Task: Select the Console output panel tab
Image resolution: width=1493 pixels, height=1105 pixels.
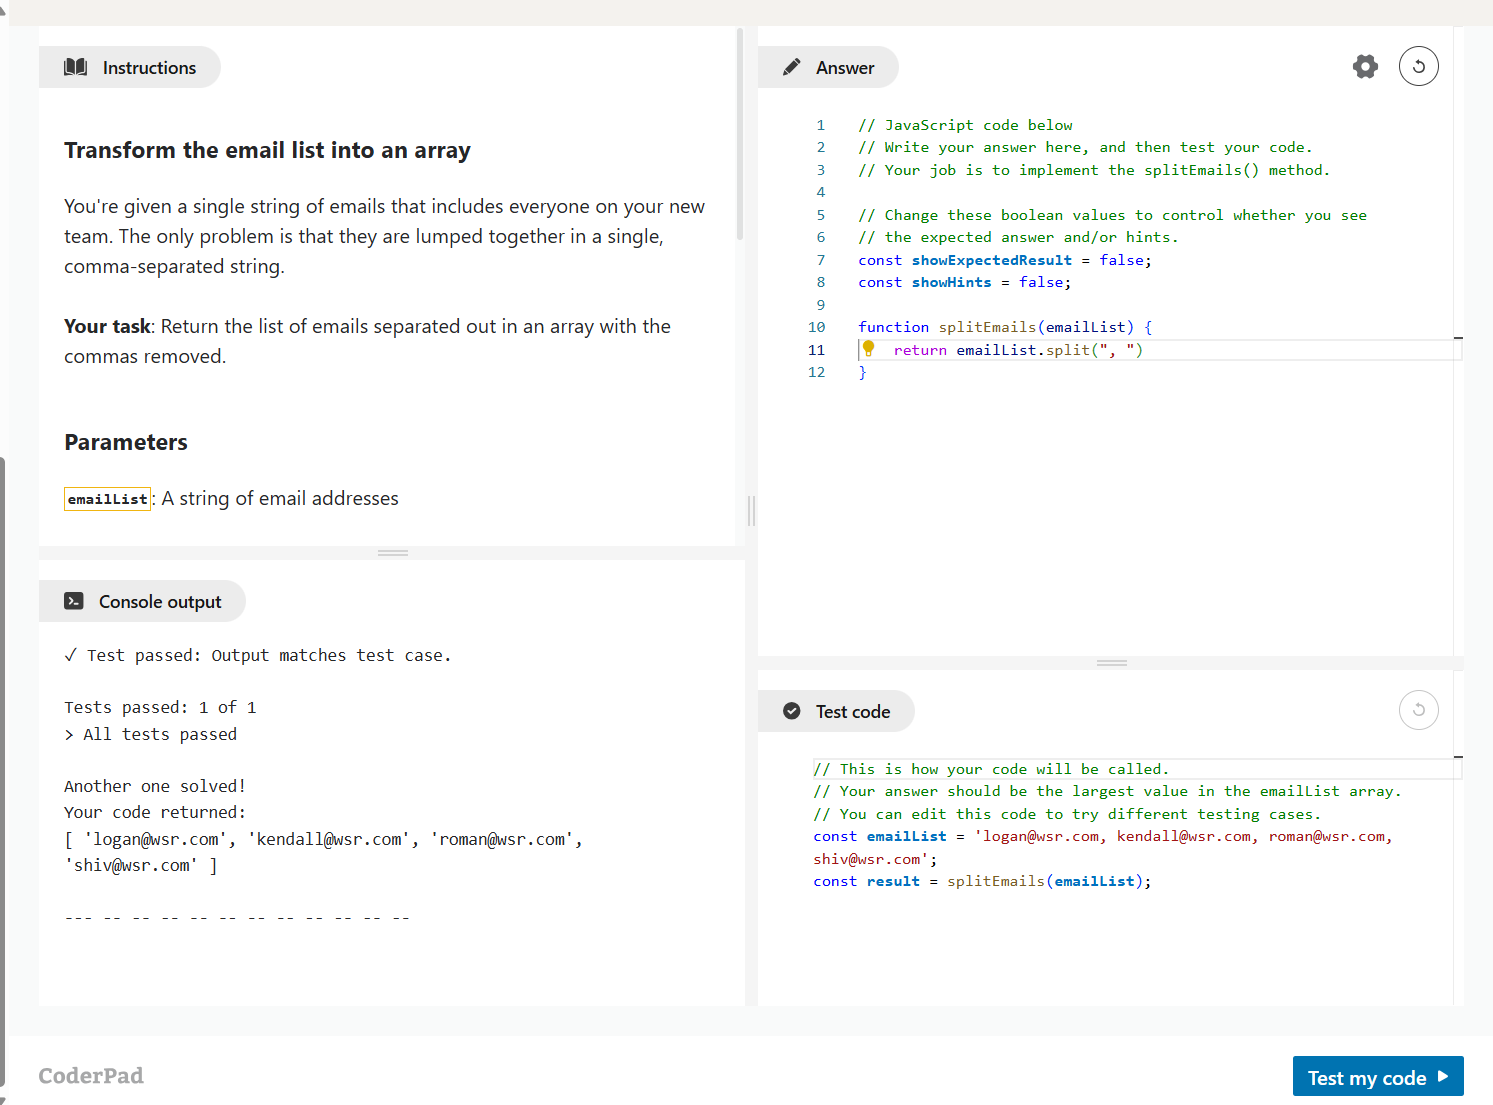Action: click(142, 601)
